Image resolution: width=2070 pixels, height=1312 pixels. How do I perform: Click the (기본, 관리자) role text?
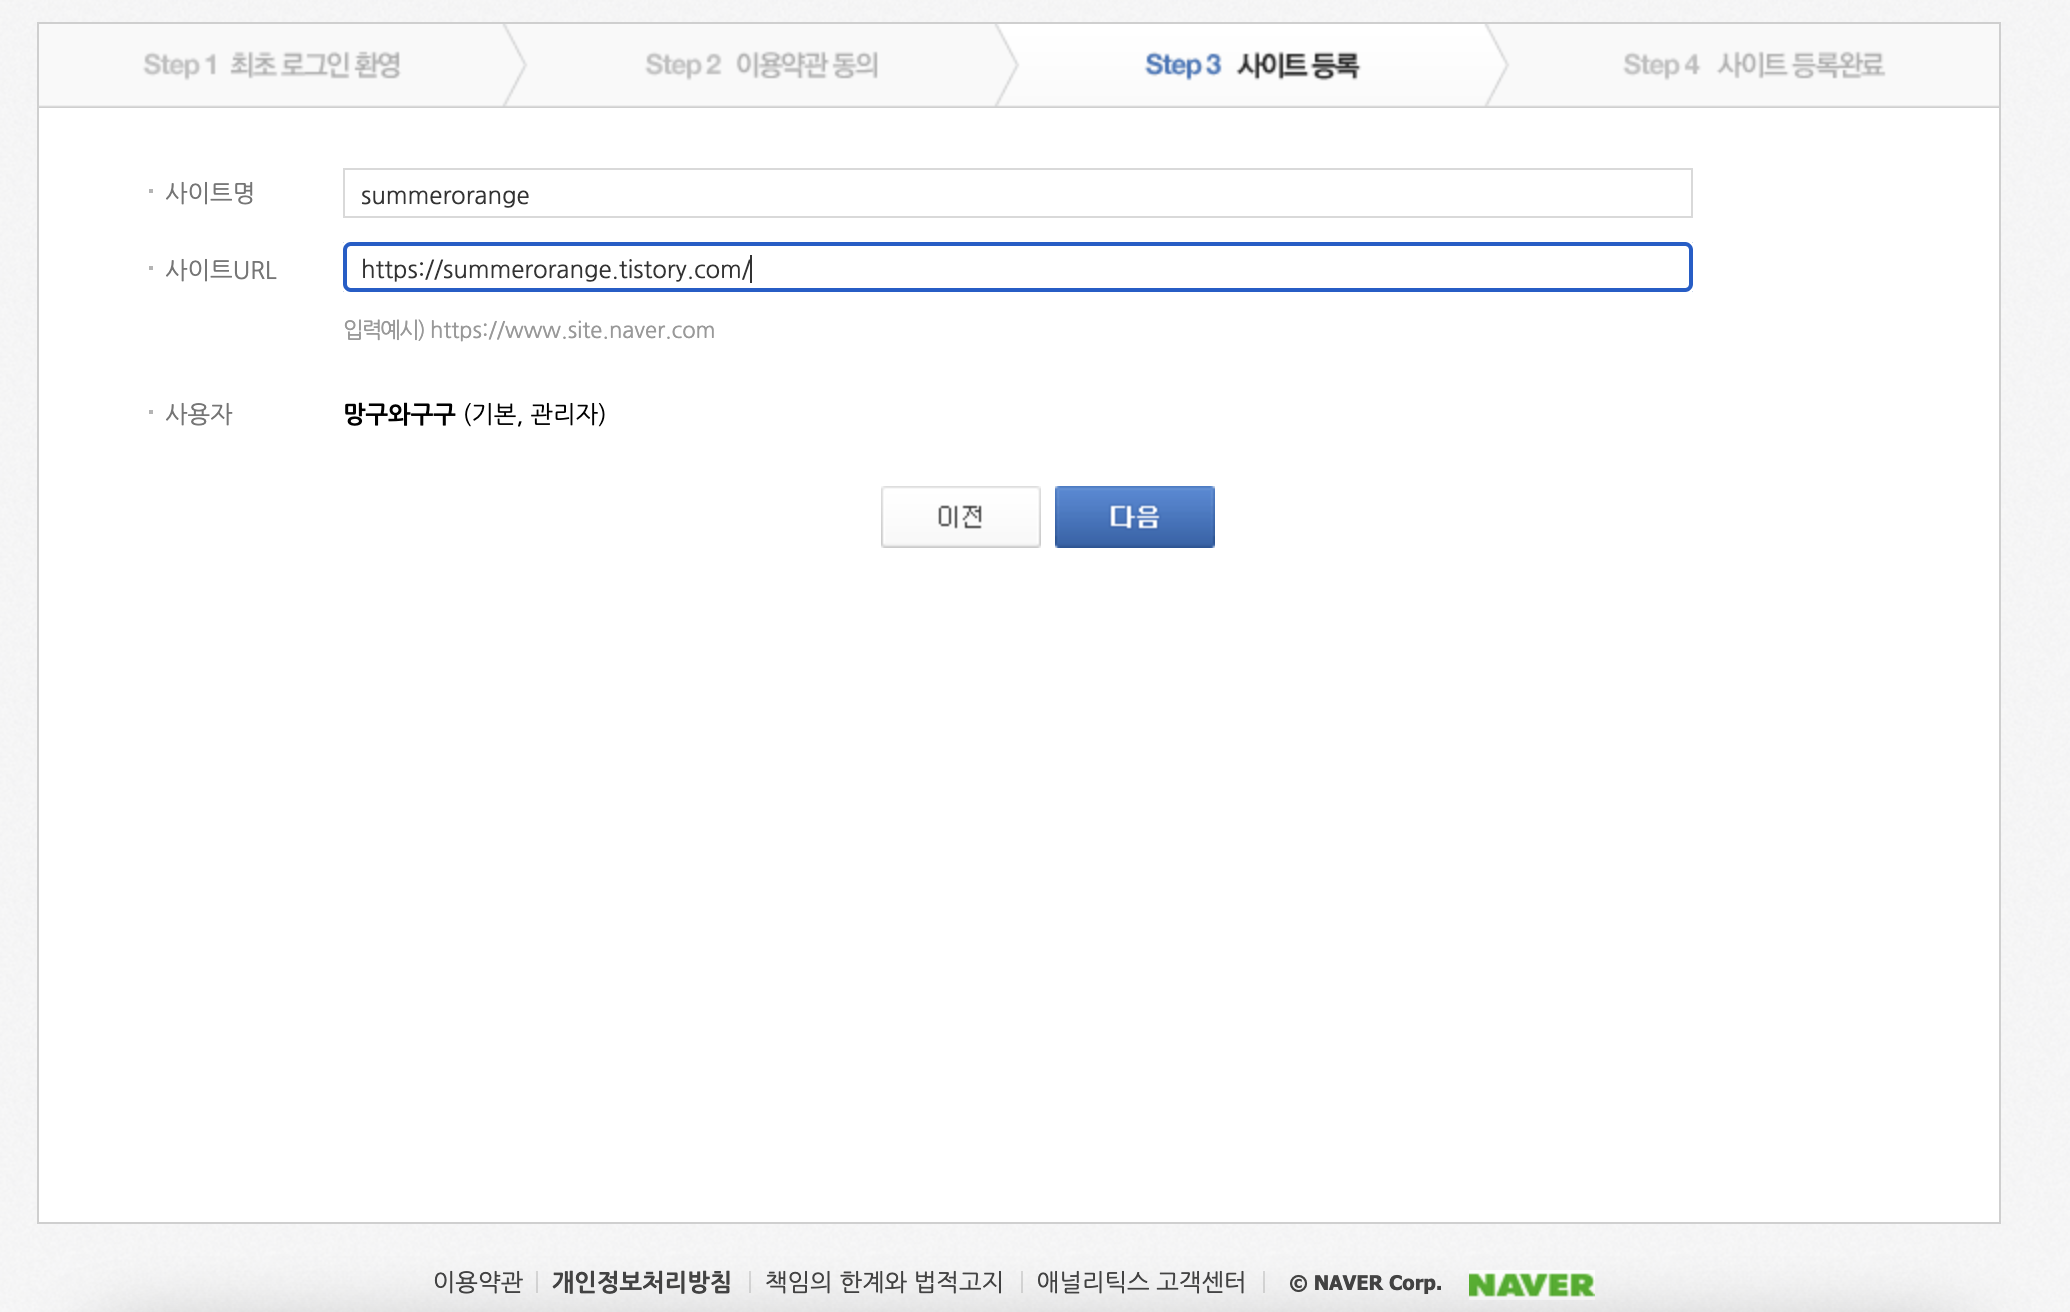click(x=535, y=414)
